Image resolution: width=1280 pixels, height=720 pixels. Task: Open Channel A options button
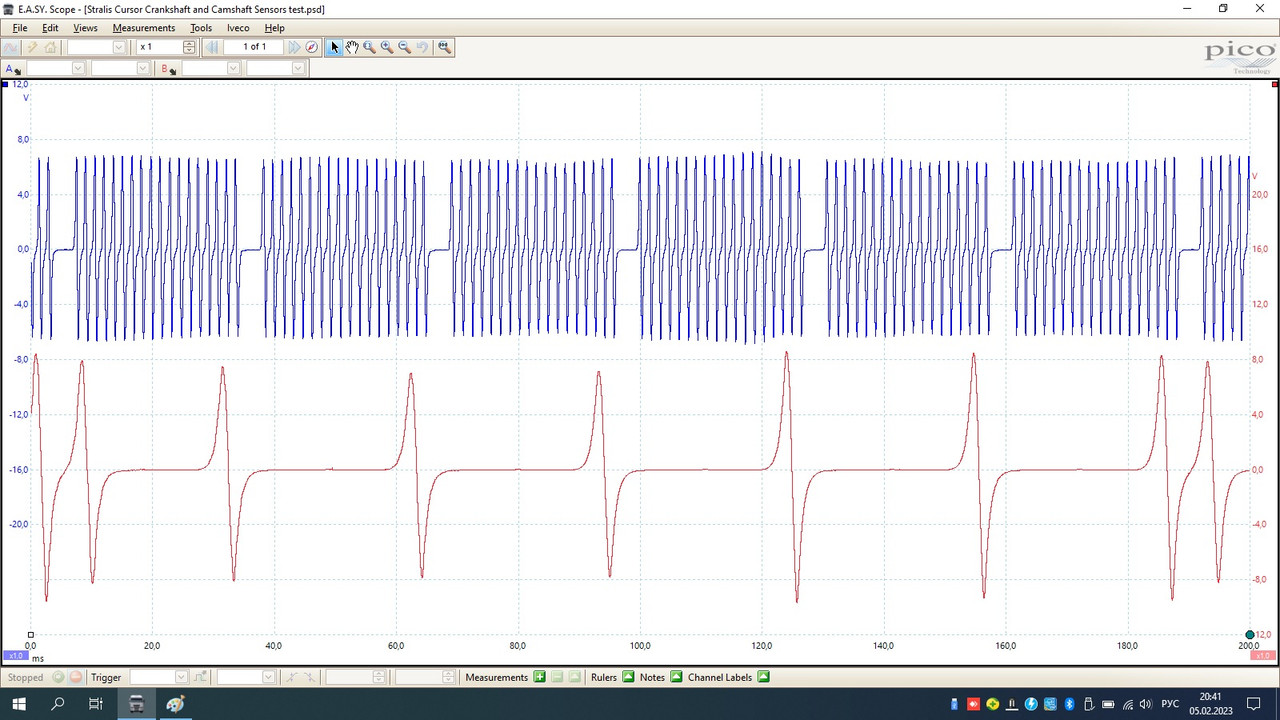tap(13, 68)
